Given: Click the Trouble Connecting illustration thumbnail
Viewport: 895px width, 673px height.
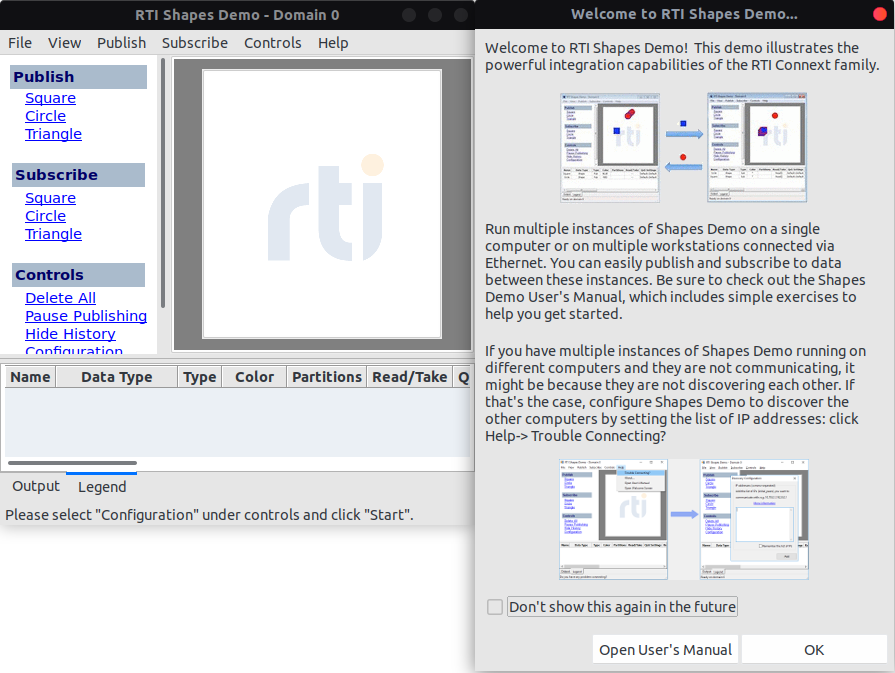Looking at the screenshot, I should [x=684, y=519].
